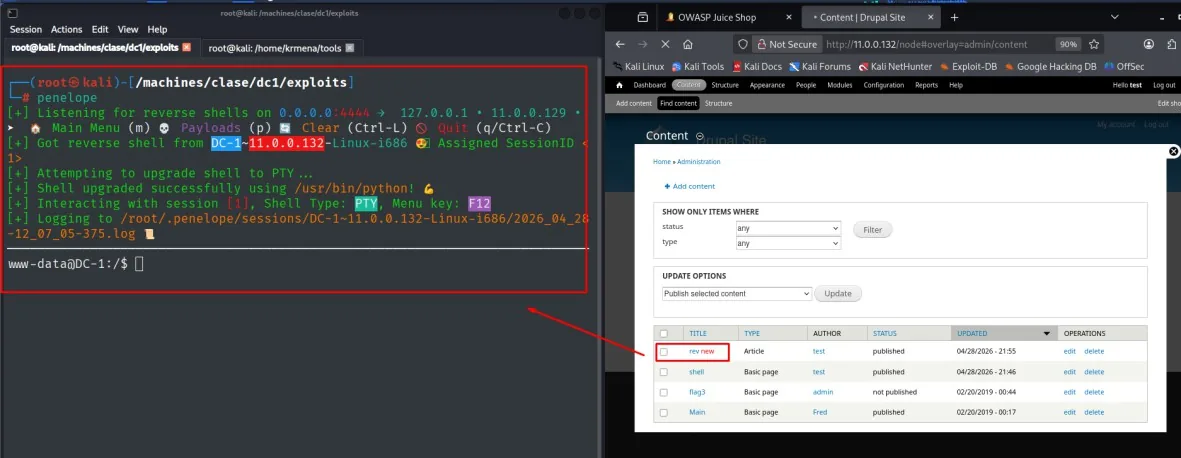Click the Filter button
The height and width of the screenshot is (458, 1181).
point(872,230)
